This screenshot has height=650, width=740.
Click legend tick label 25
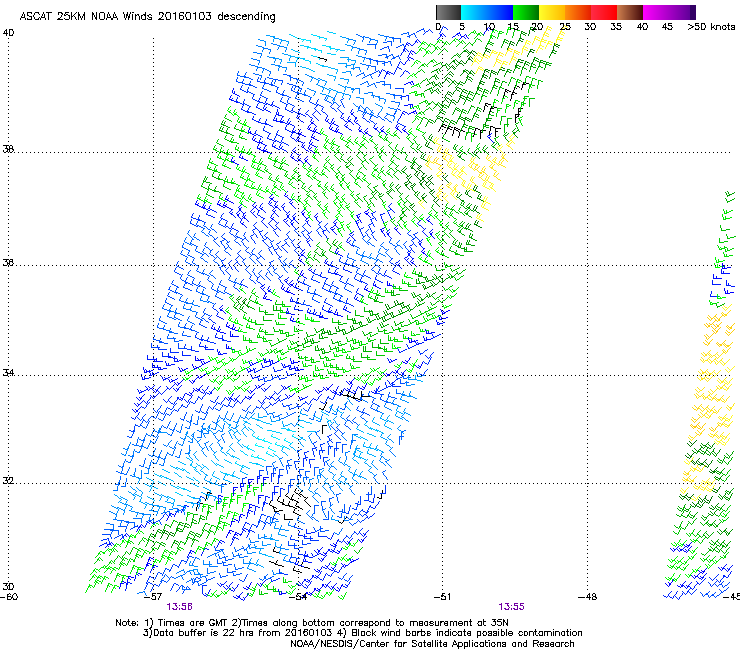(x=565, y=27)
